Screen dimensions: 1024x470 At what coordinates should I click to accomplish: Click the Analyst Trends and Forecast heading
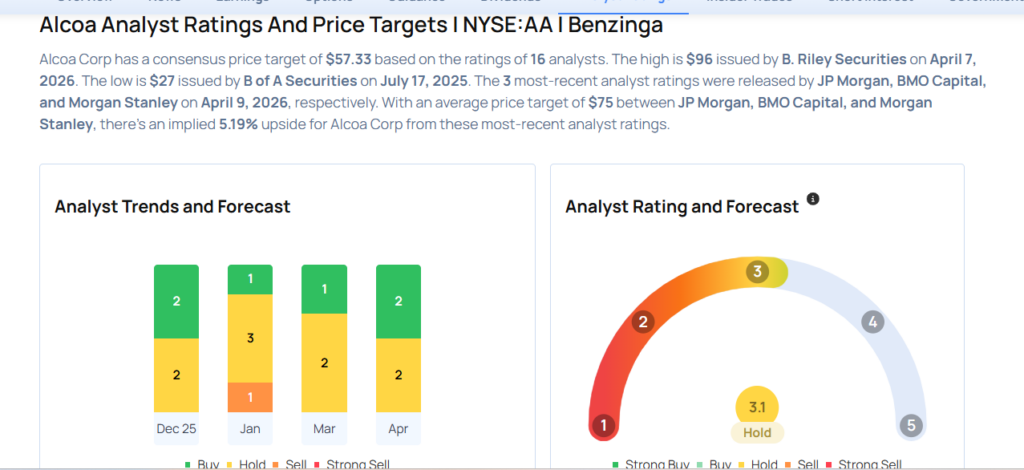click(x=172, y=206)
